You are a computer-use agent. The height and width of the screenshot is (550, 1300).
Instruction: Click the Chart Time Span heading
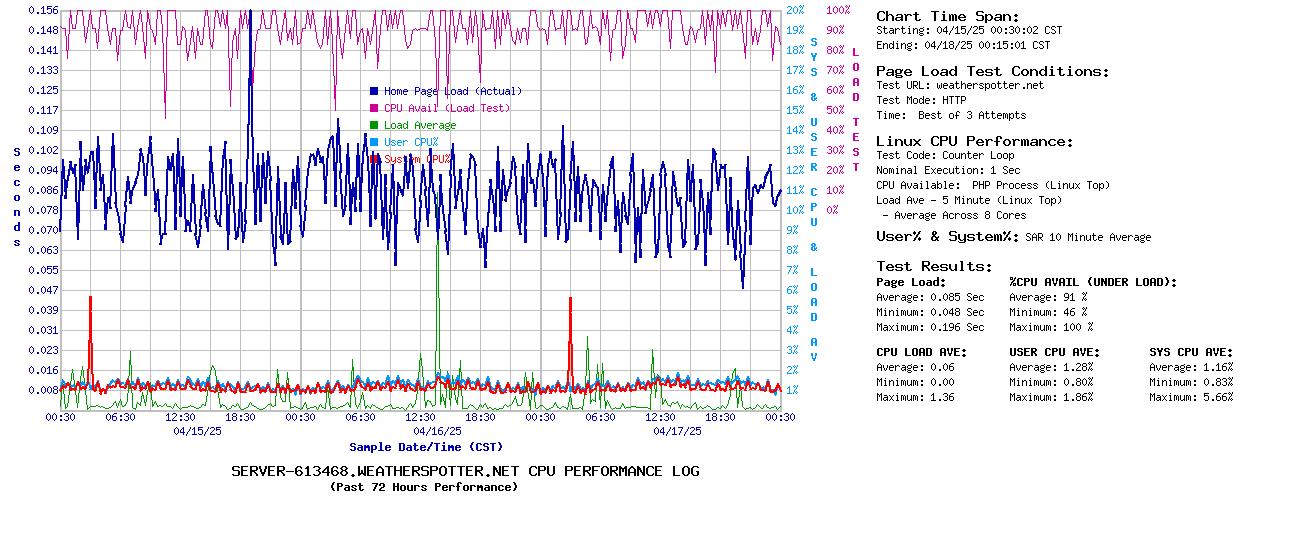click(x=947, y=16)
